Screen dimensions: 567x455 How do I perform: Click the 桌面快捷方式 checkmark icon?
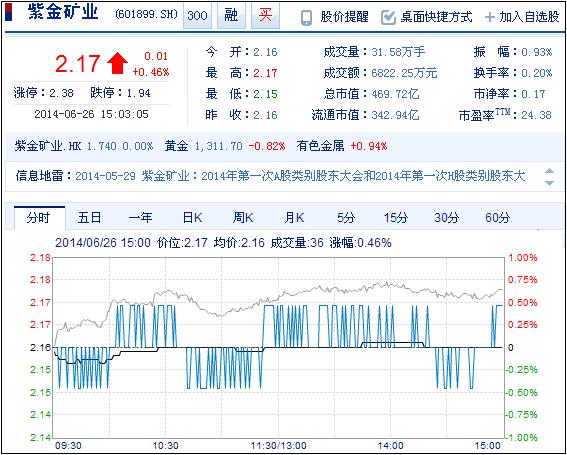point(388,17)
